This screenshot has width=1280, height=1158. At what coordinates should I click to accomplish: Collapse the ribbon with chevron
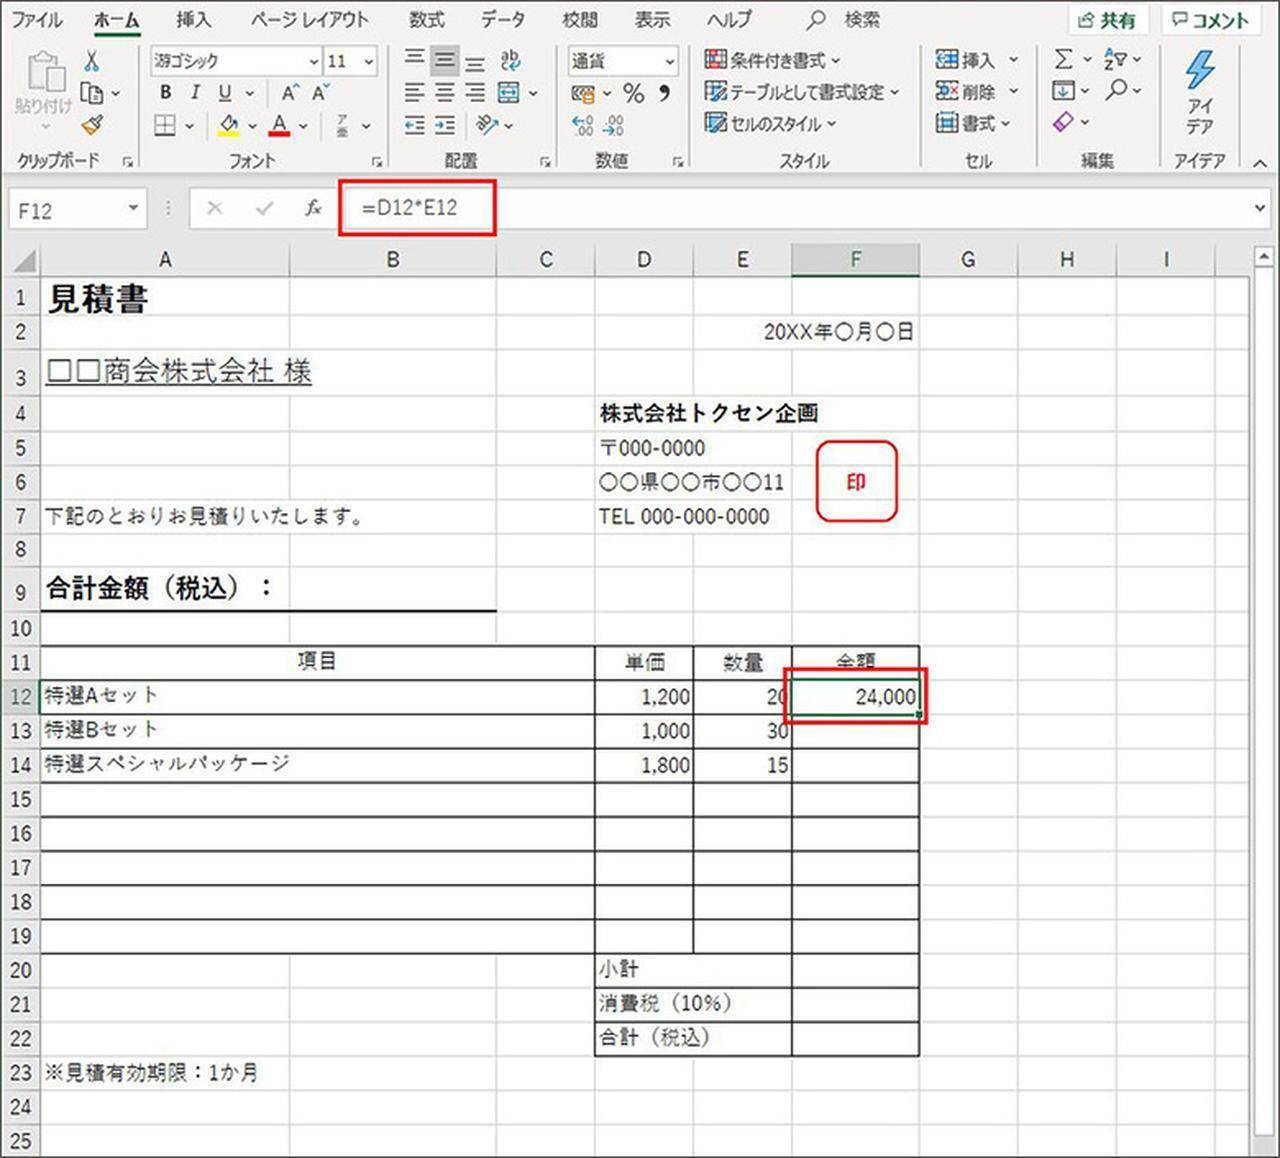pos(1260,162)
